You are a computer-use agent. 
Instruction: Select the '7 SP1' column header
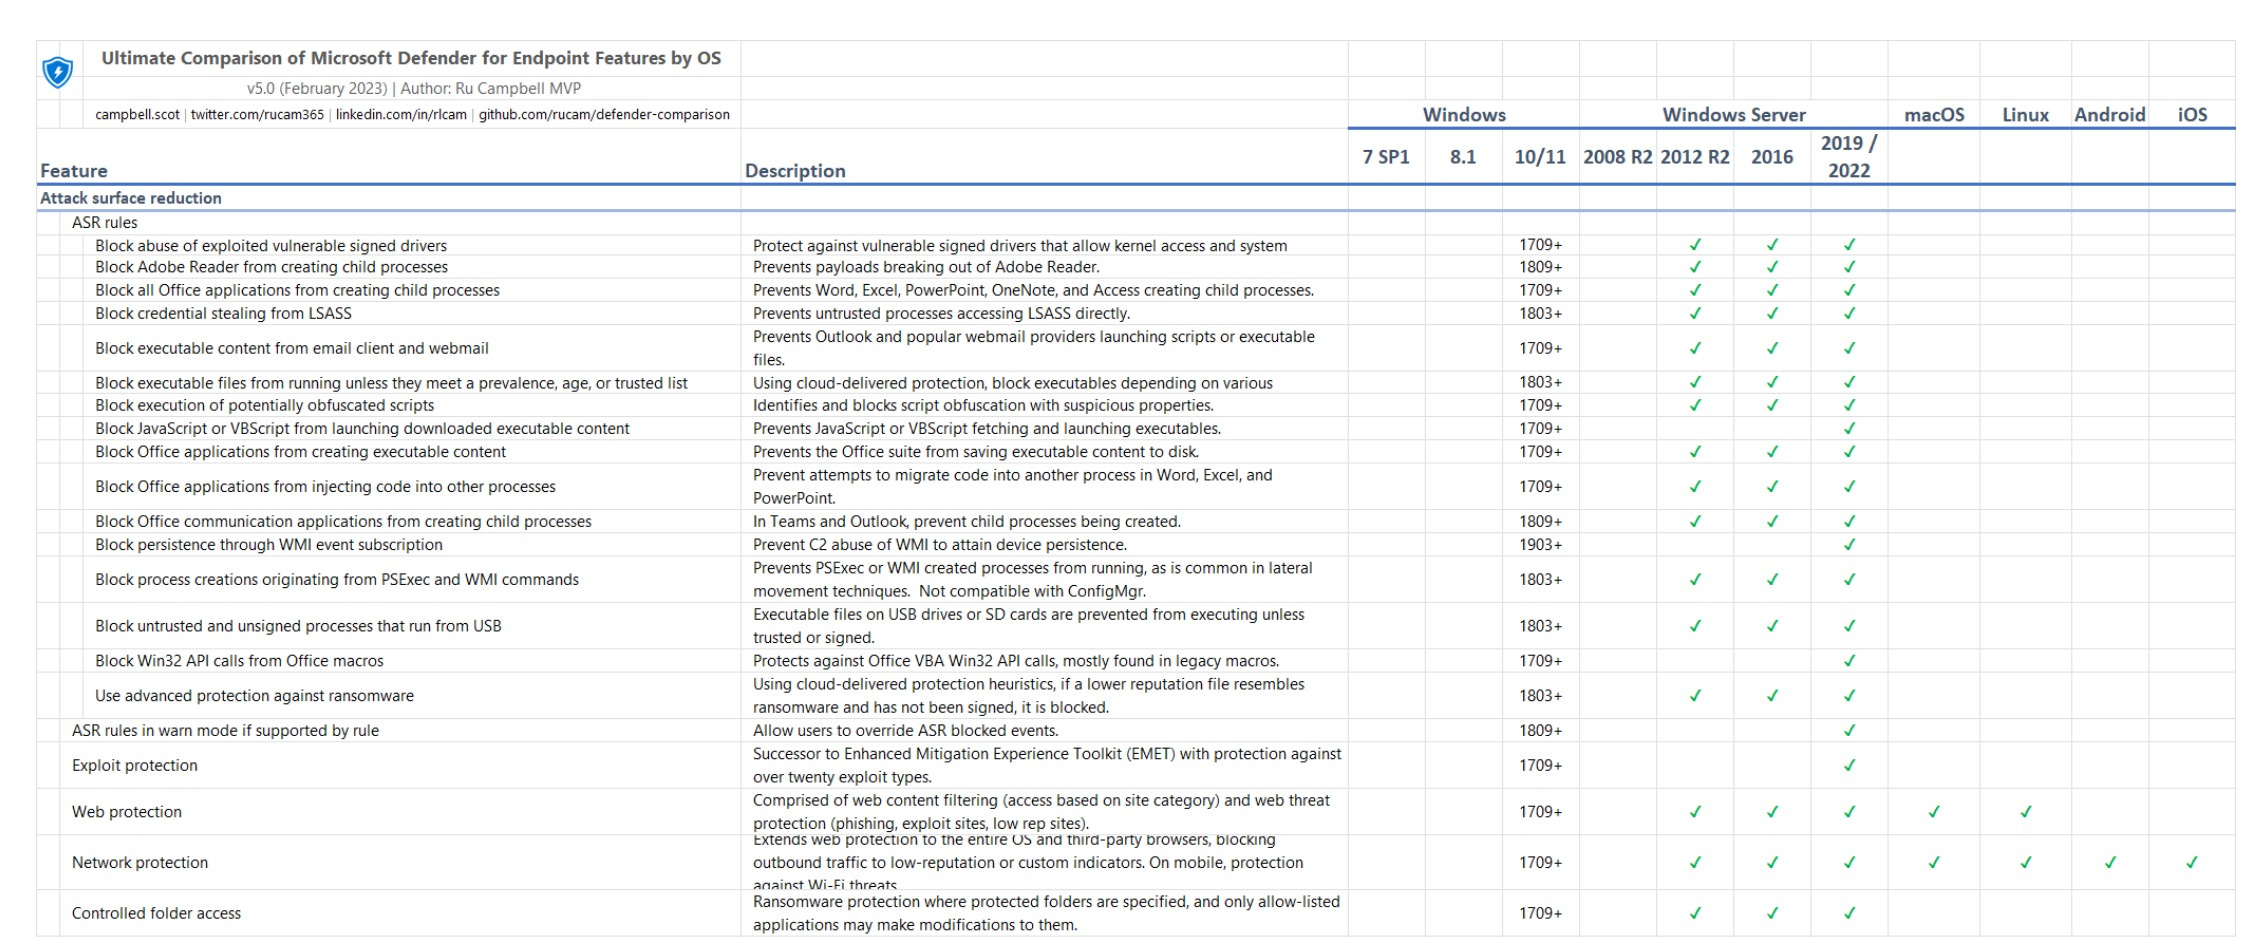click(x=1386, y=157)
